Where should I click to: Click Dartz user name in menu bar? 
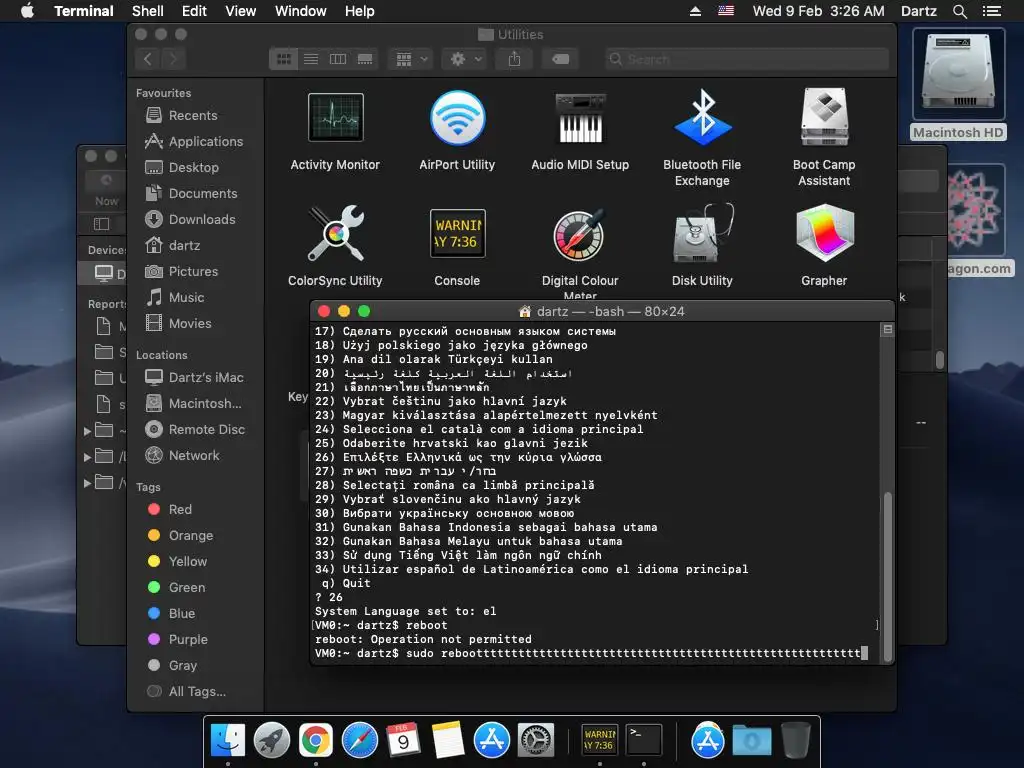tap(918, 11)
